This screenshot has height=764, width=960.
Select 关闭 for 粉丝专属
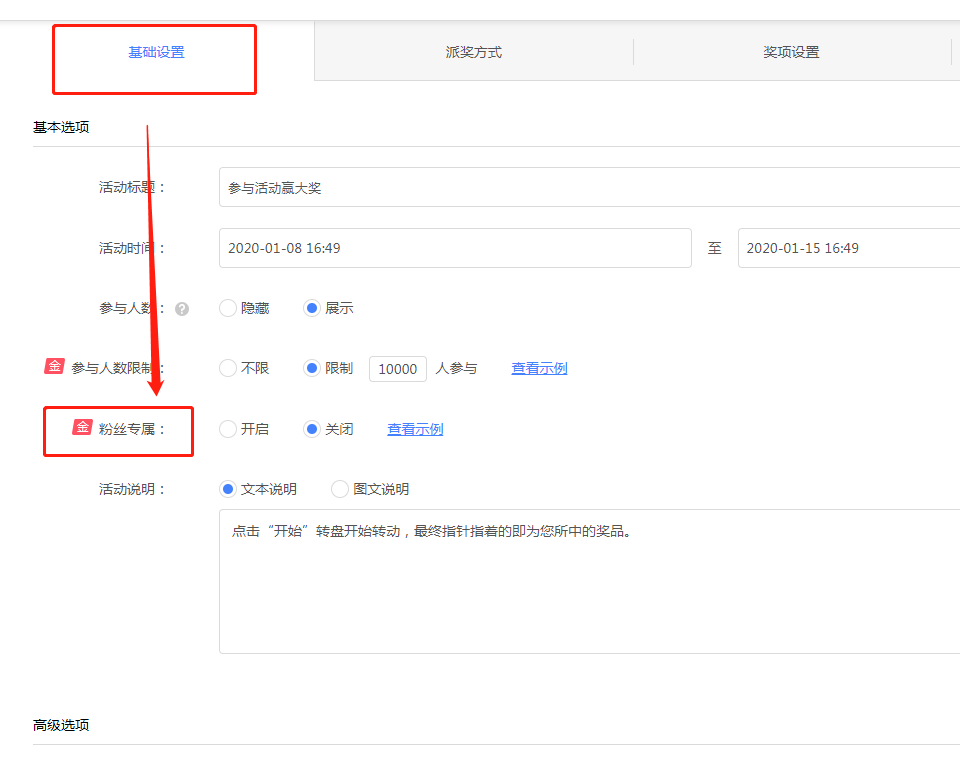click(x=312, y=429)
